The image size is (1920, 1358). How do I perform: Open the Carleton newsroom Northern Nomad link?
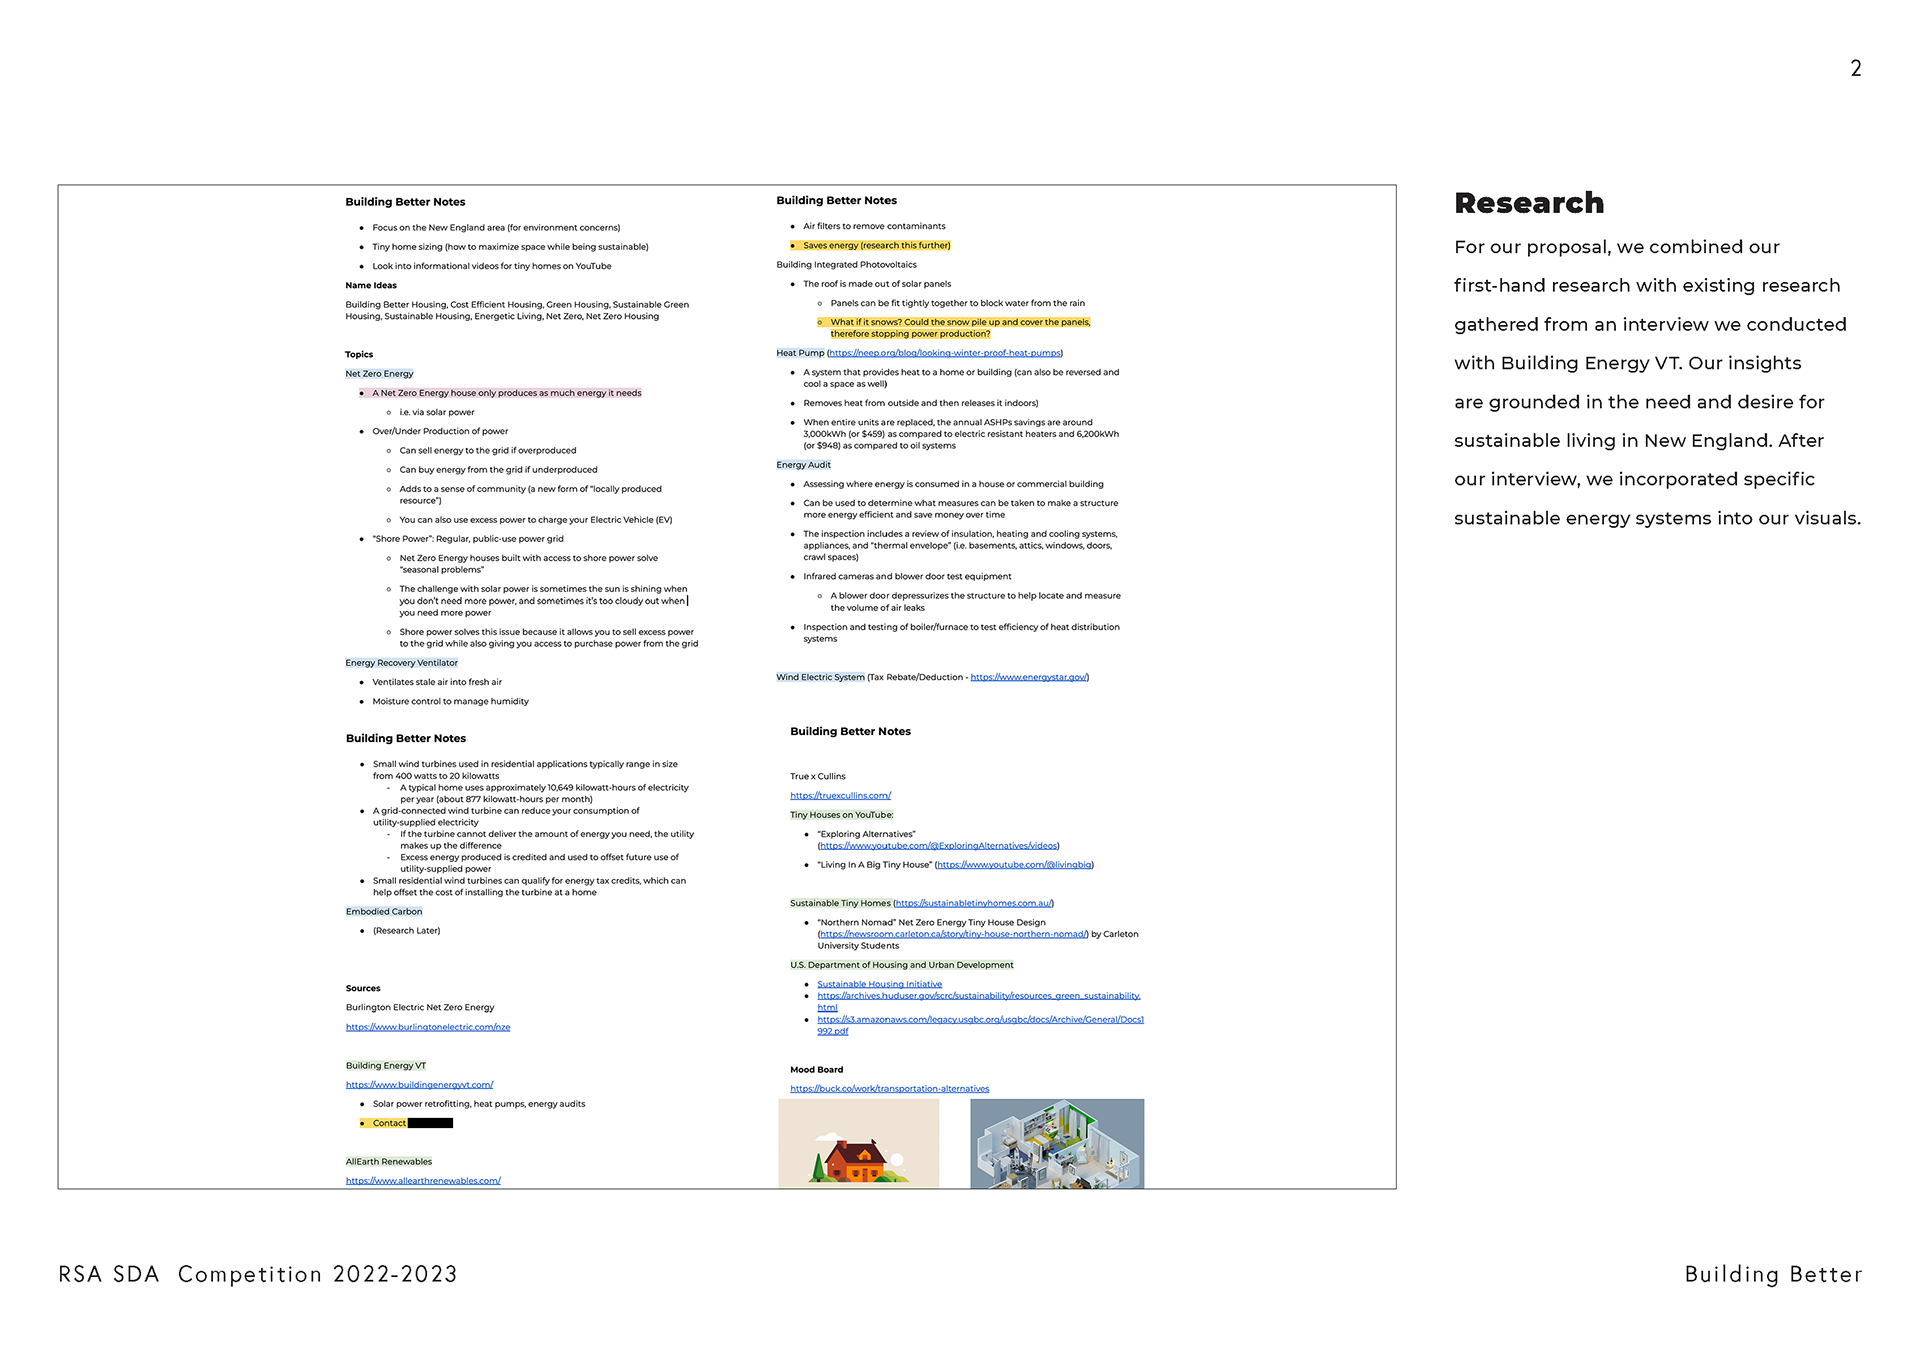(x=952, y=934)
